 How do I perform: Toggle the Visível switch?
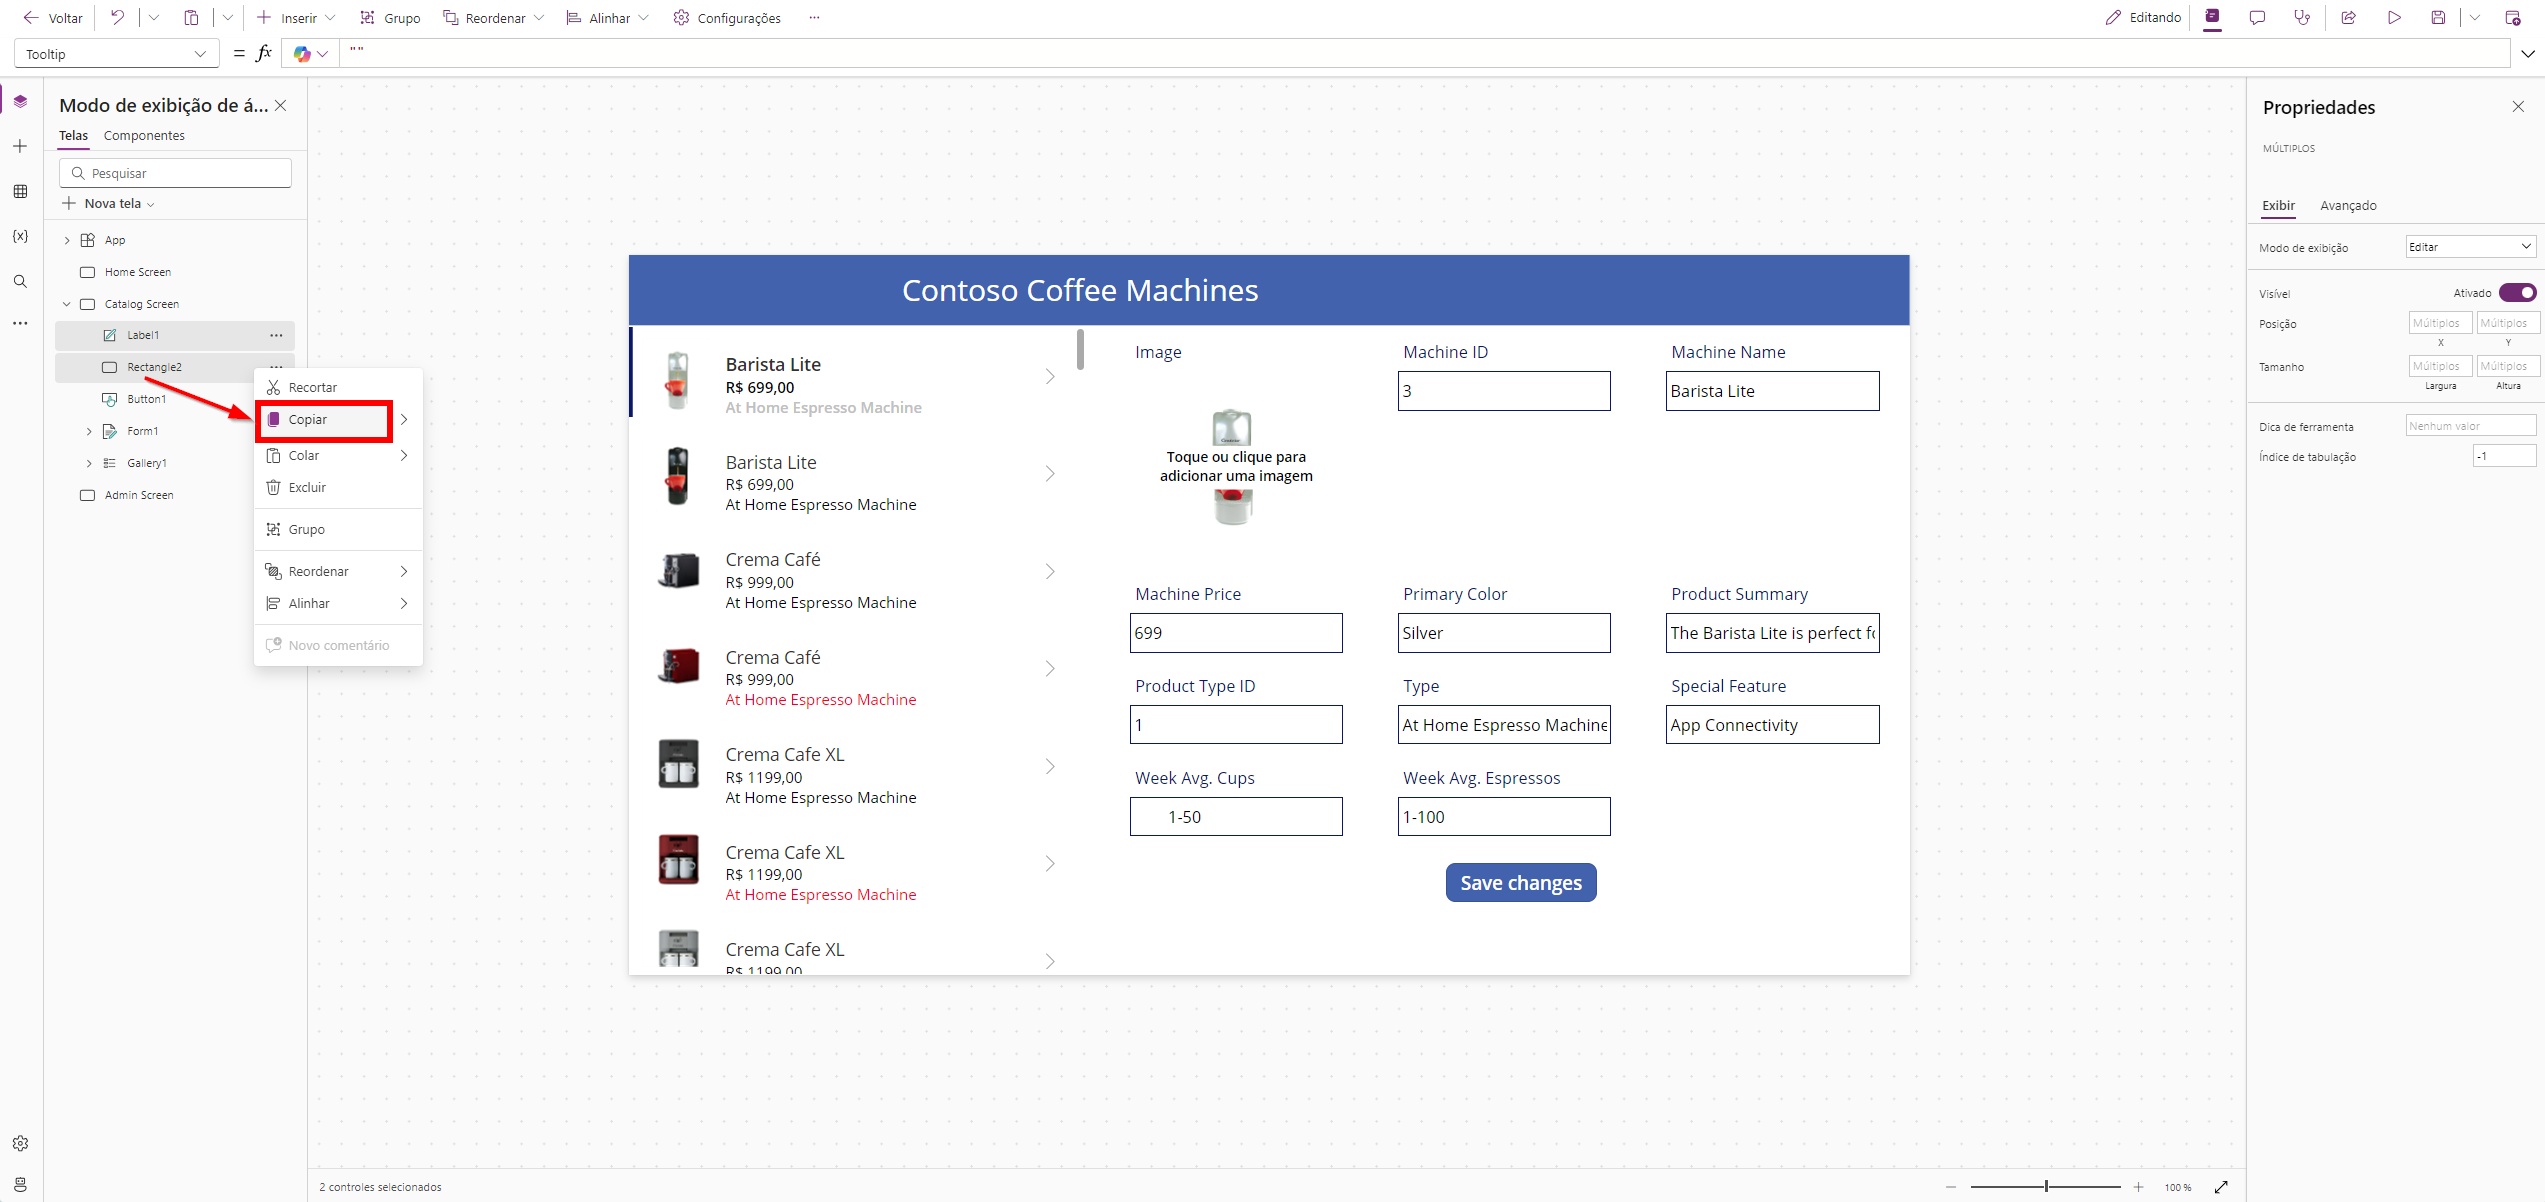point(2517,293)
